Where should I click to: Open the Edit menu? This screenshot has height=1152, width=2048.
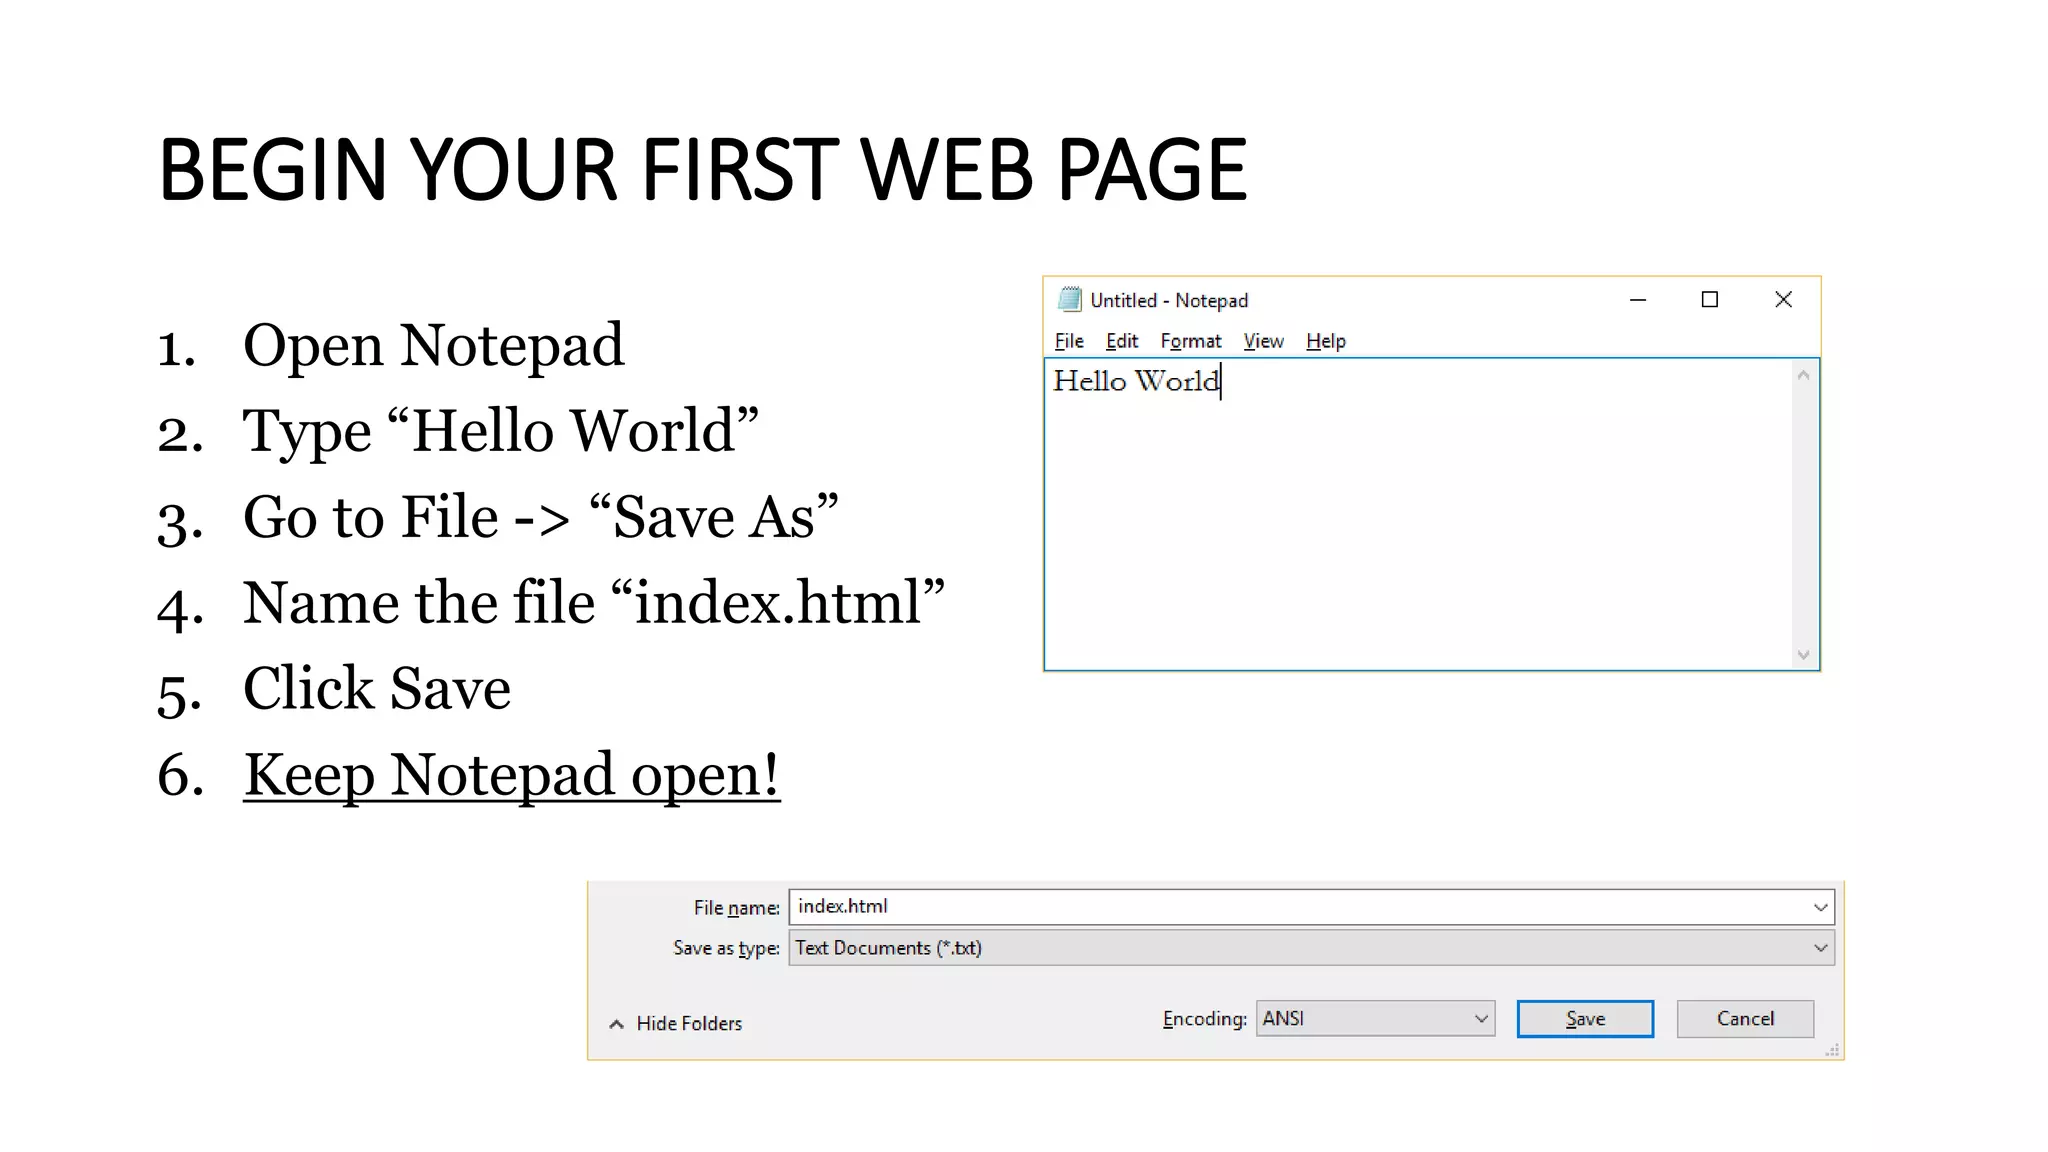(1121, 341)
